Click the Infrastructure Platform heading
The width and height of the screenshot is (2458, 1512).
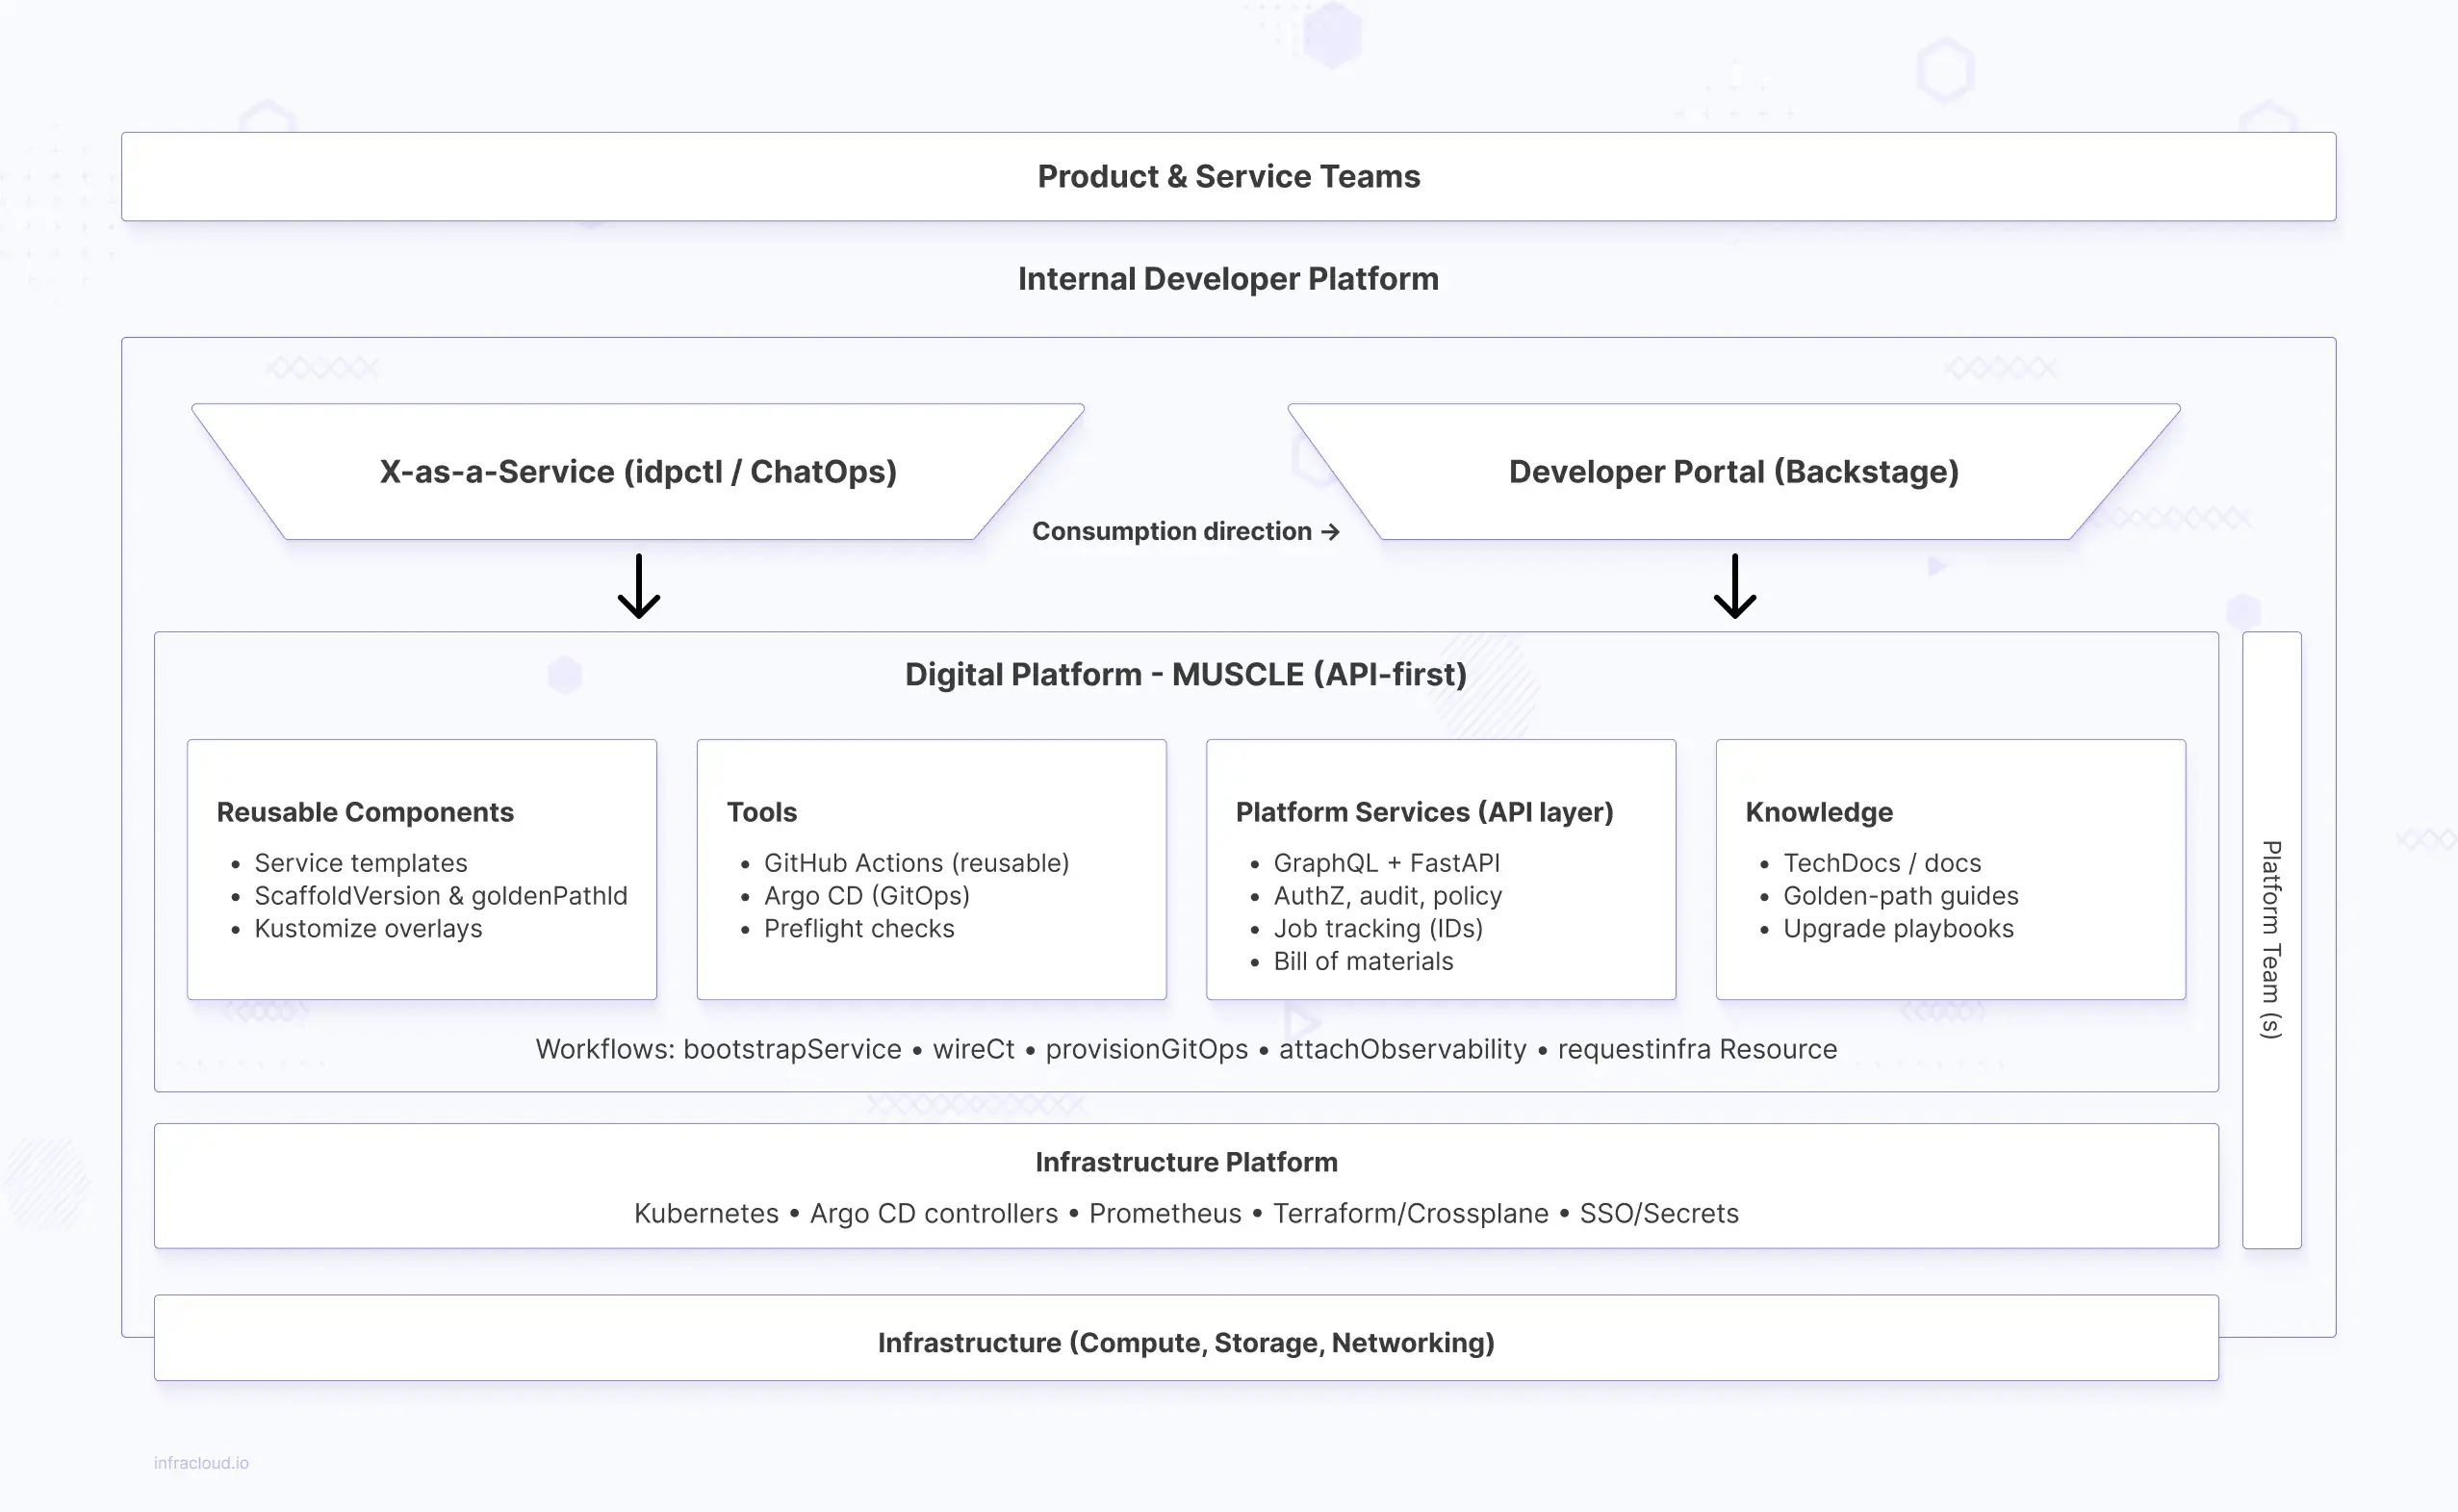click(x=1186, y=1161)
